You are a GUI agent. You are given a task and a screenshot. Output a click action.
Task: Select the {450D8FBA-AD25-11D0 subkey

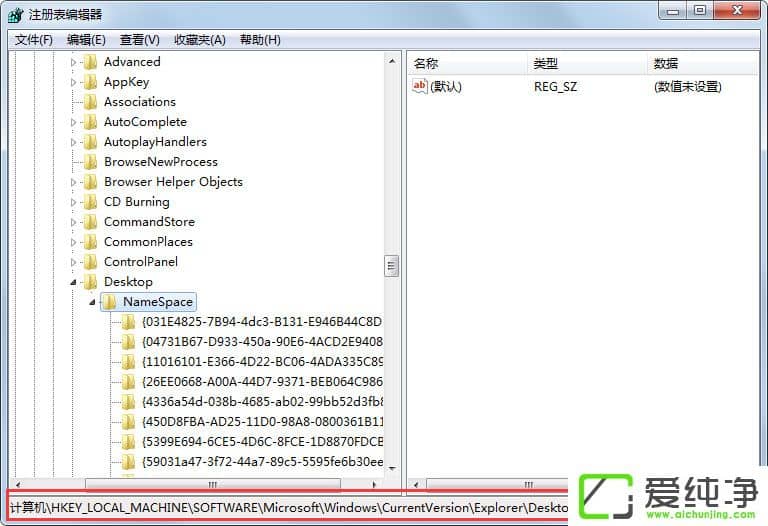[262, 422]
